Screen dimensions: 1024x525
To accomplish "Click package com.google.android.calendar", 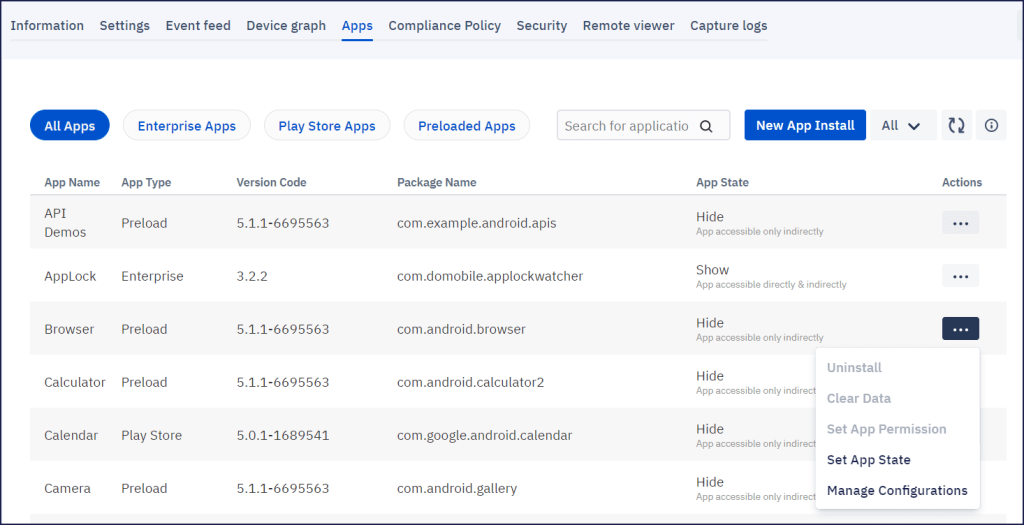I will tap(485, 435).
